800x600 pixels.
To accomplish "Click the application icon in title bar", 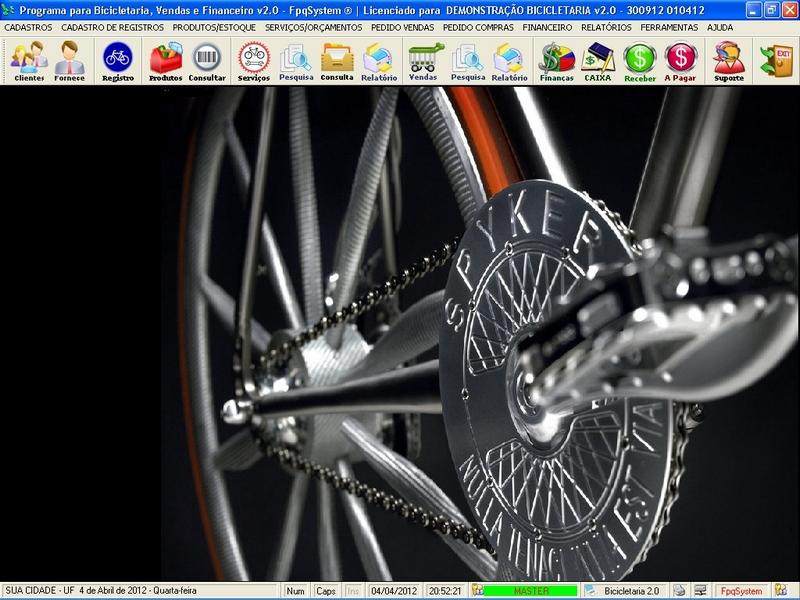I will pyautogui.click(x=8, y=10).
